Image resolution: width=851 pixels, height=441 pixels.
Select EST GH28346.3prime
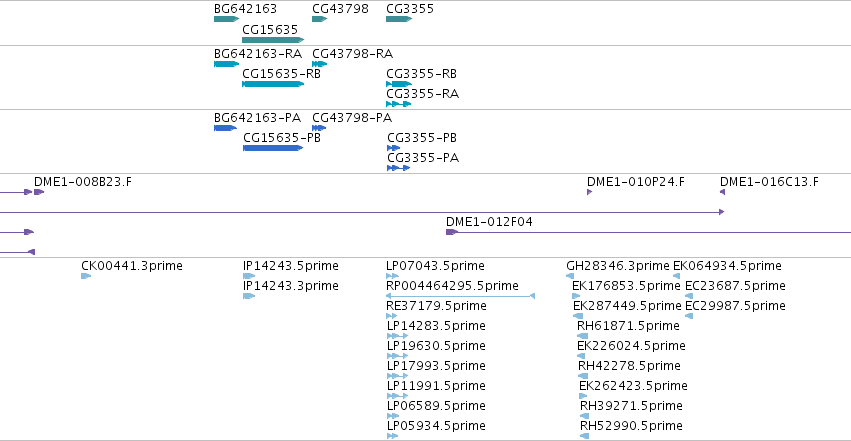[570, 276]
